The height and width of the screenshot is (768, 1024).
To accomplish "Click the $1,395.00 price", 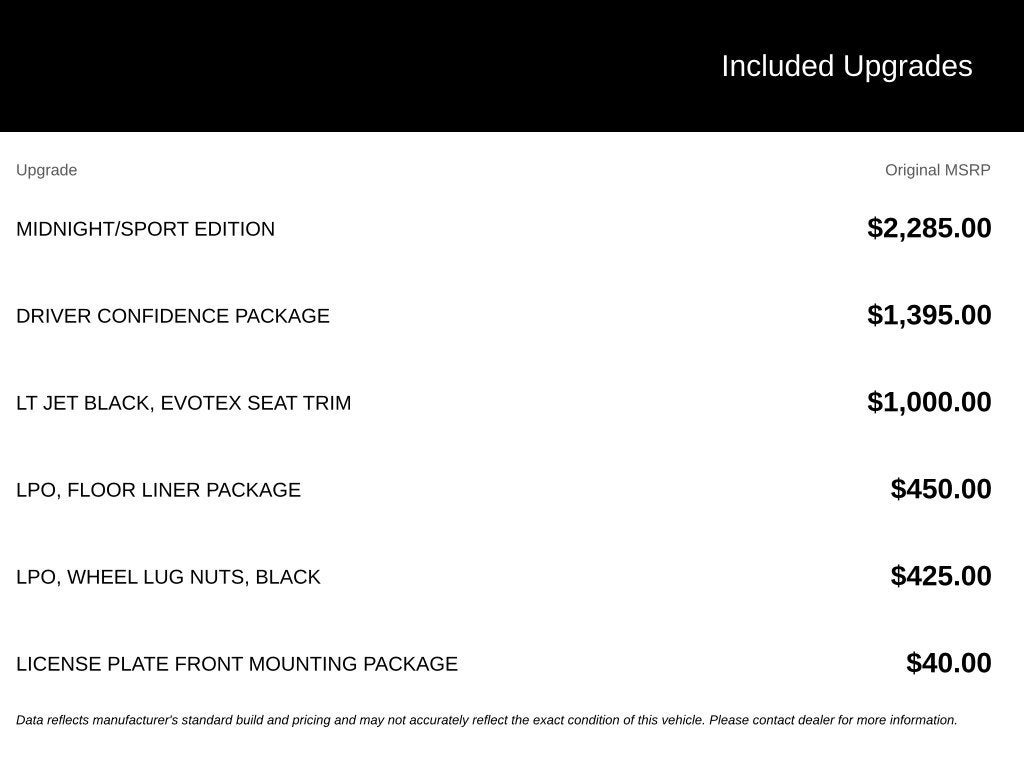I will [x=929, y=315].
